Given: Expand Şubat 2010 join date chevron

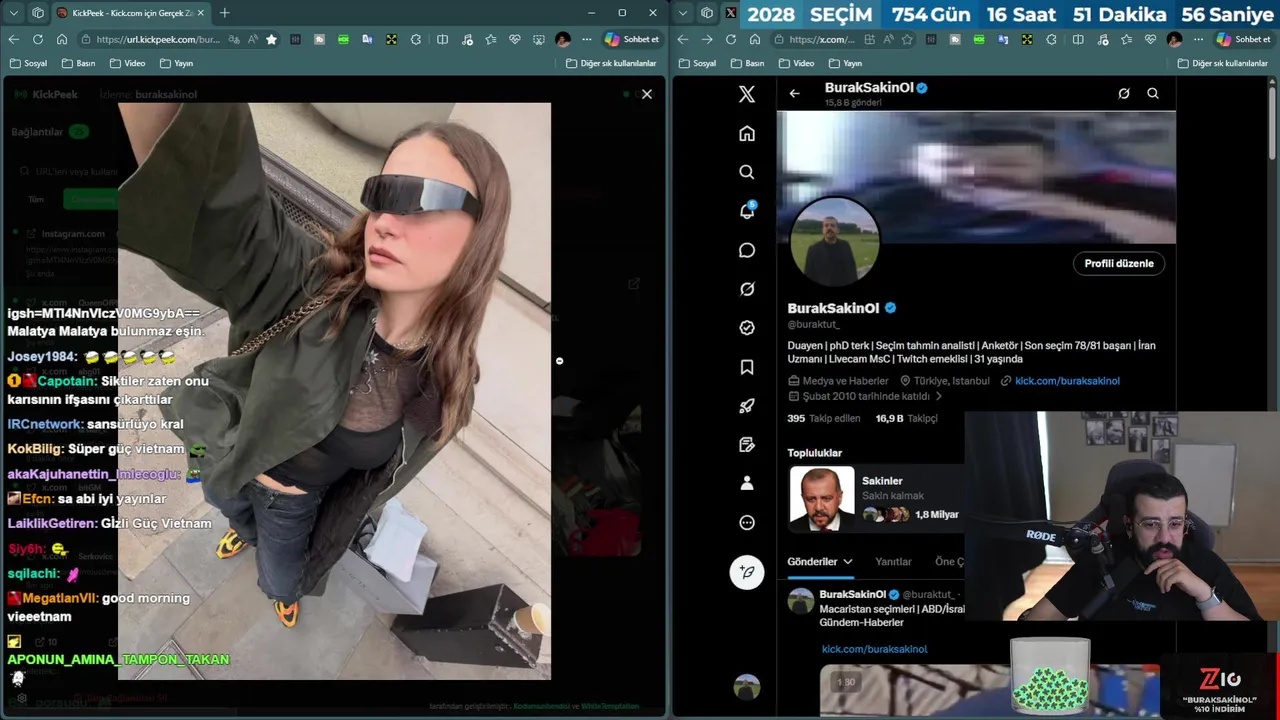Looking at the screenshot, I should click(x=938, y=396).
